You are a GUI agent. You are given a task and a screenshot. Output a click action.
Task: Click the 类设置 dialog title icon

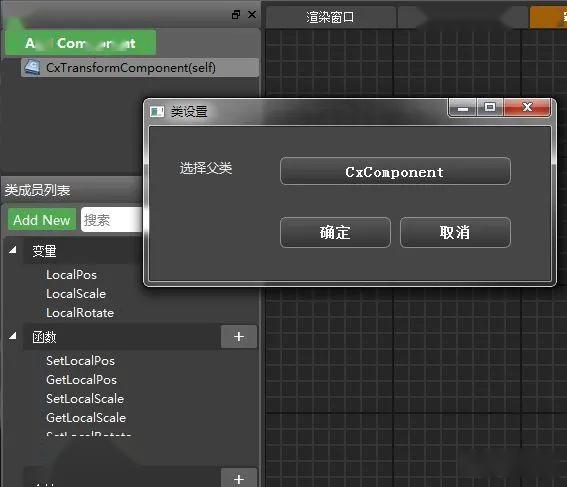coord(157,111)
